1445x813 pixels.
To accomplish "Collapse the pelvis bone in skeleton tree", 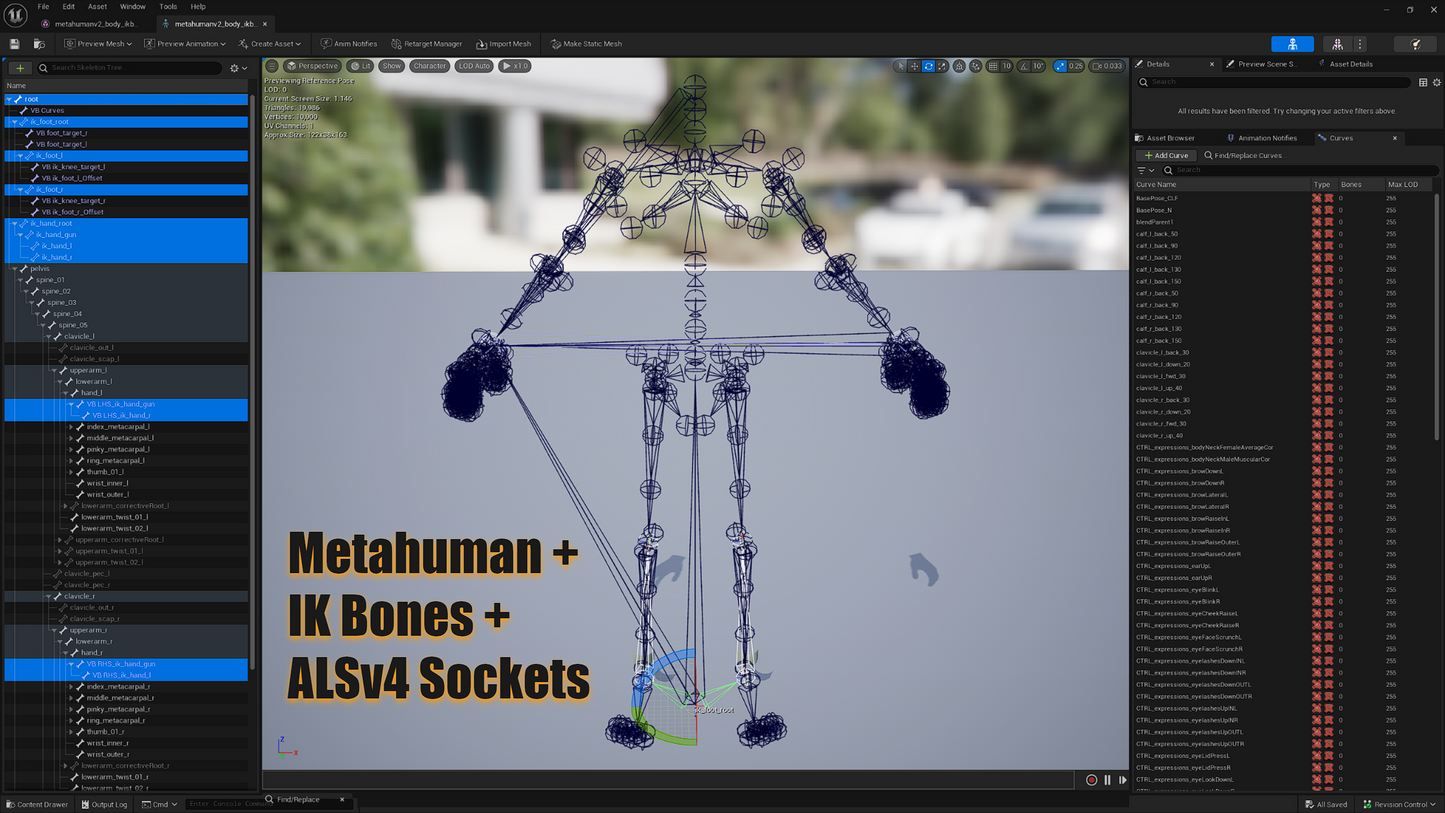I will (15, 269).
